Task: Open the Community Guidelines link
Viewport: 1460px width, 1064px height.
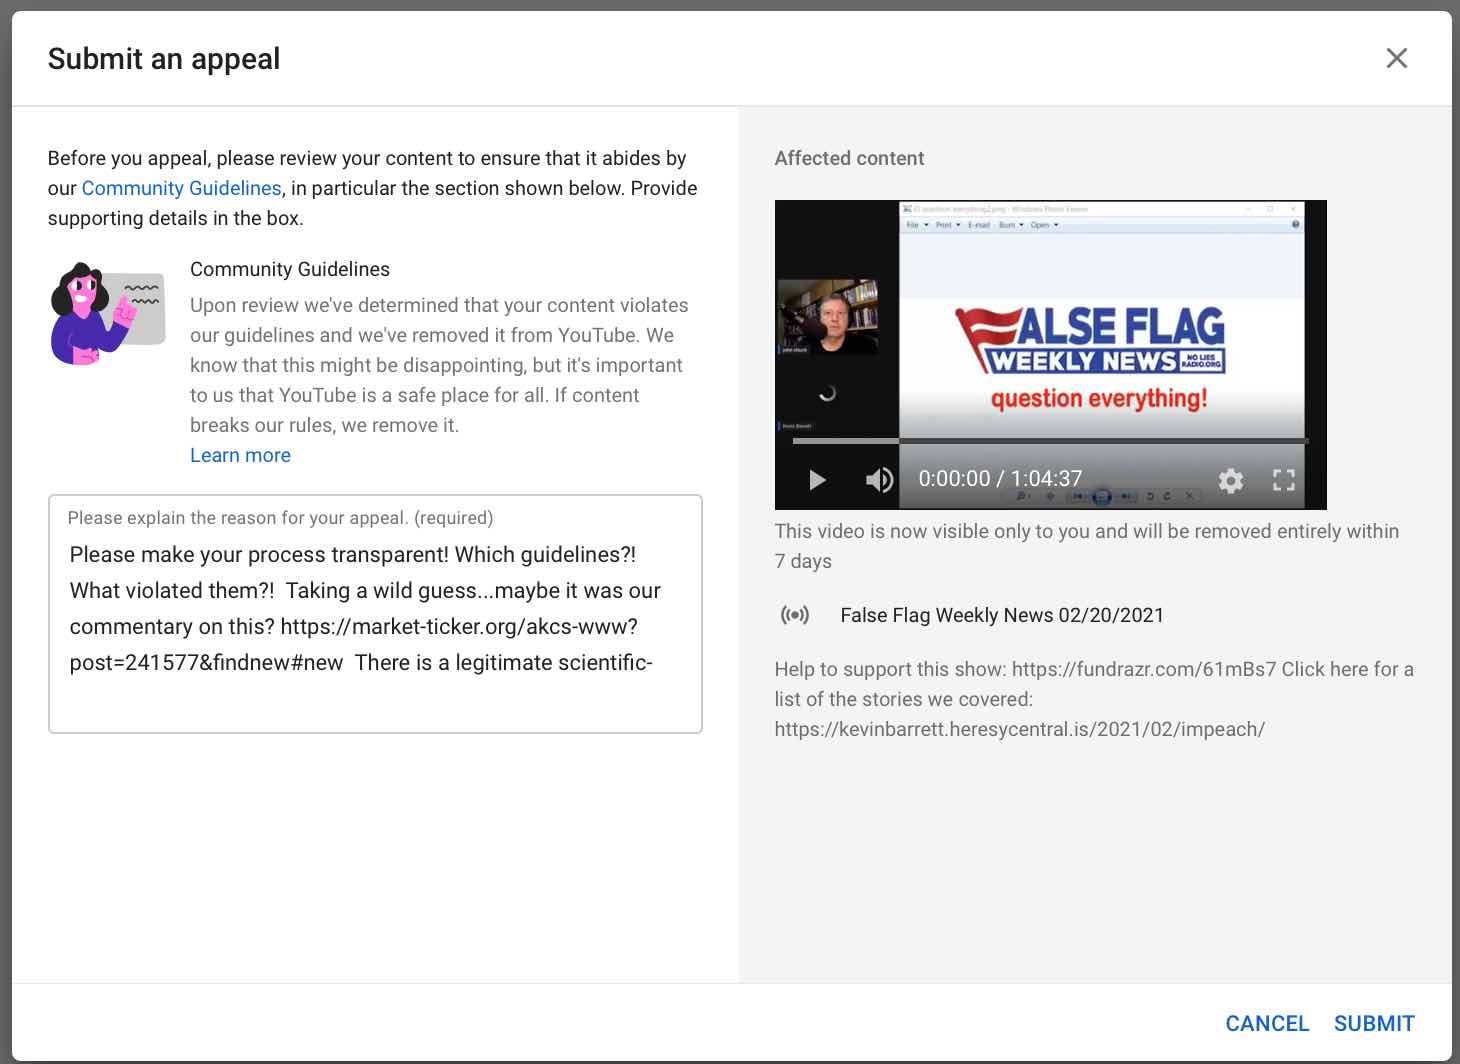Action: (181, 188)
